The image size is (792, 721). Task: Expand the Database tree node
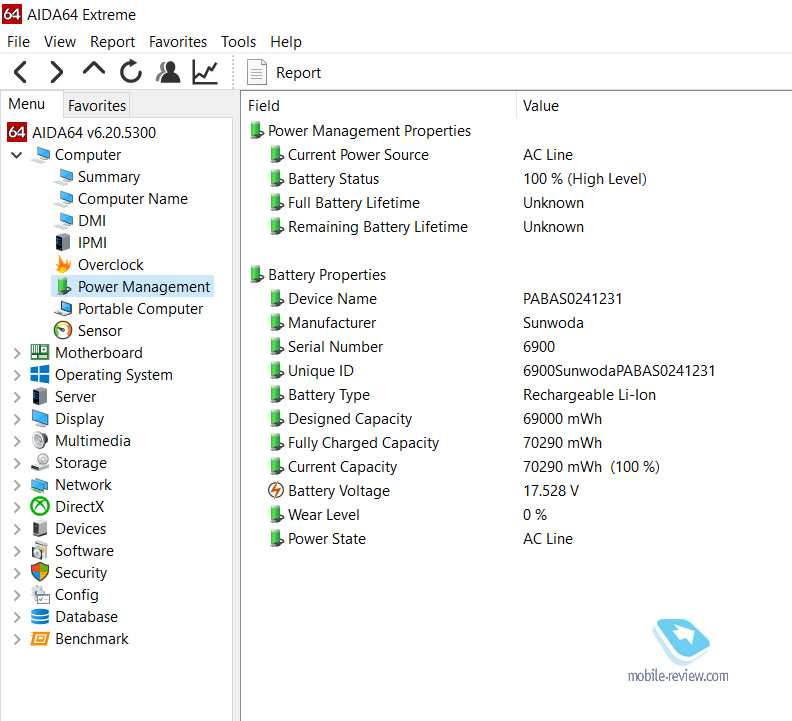click(17, 617)
